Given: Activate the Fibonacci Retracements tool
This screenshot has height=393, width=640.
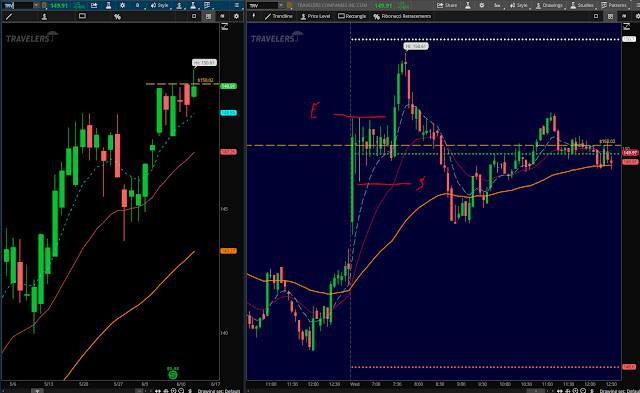Looking at the screenshot, I should click(402, 16).
